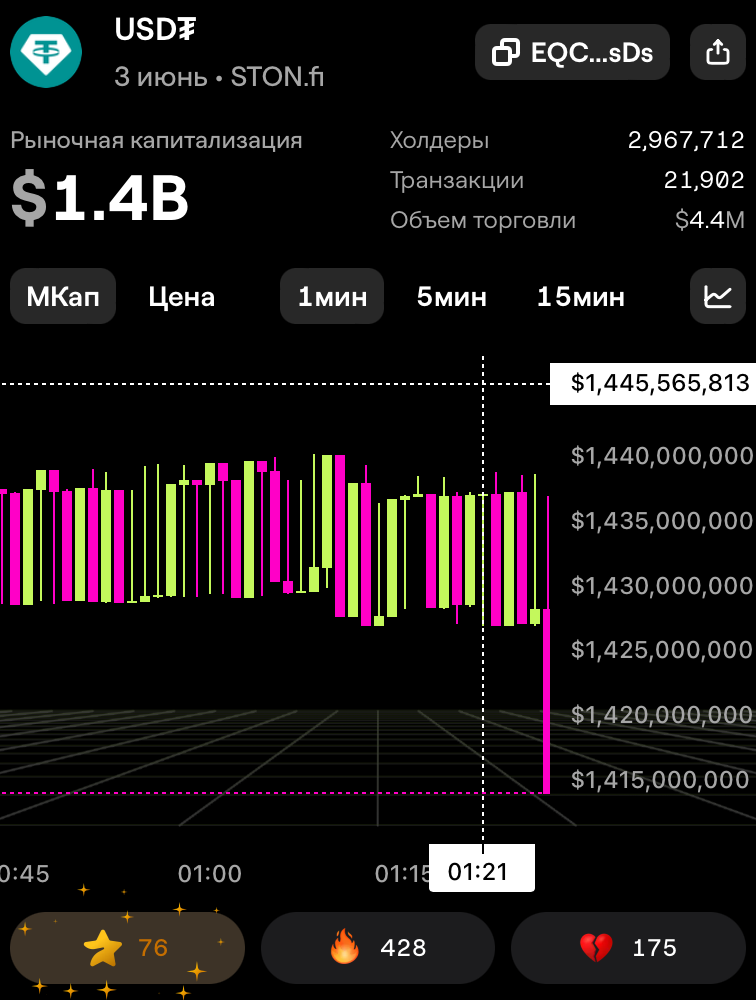The width and height of the screenshot is (756, 1000).
Task: Click the USD₮ token name
Action: pos(155,29)
